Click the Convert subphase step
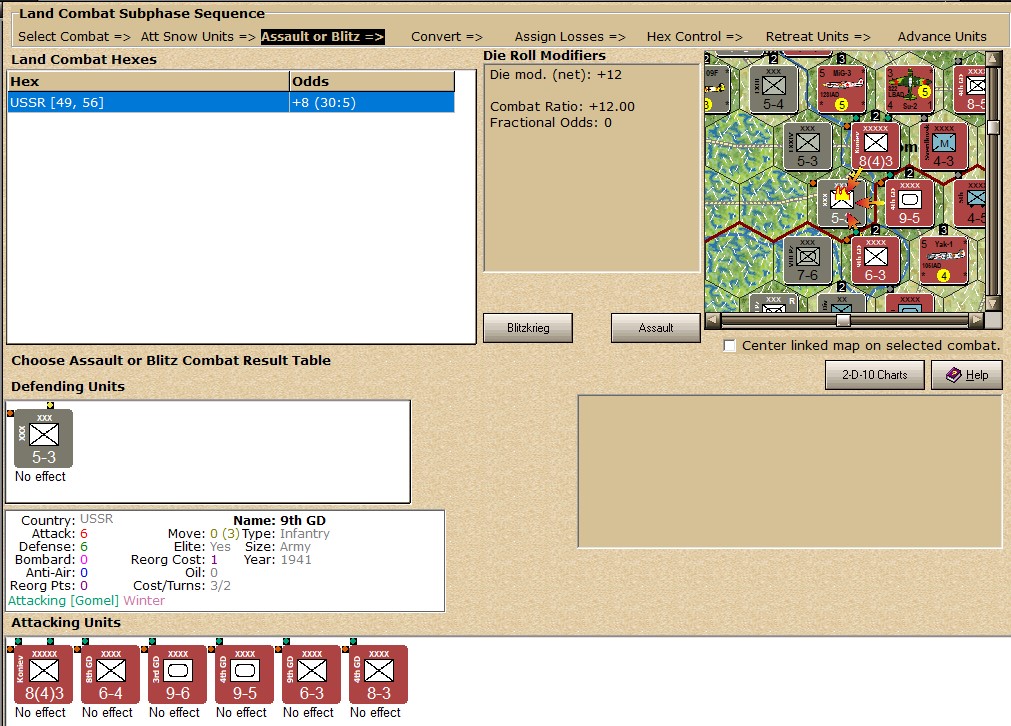The image size is (1011, 726). pyautogui.click(x=447, y=37)
